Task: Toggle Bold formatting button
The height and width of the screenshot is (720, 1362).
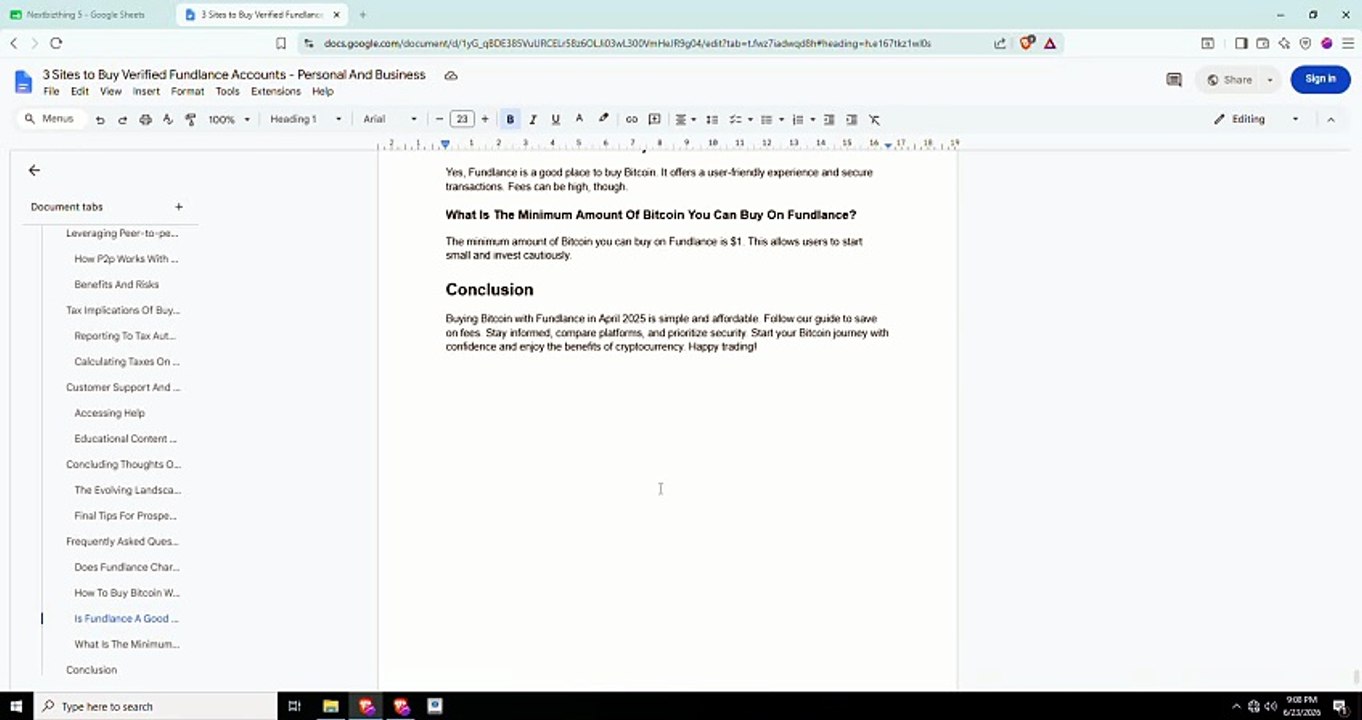Action: tap(510, 120)
